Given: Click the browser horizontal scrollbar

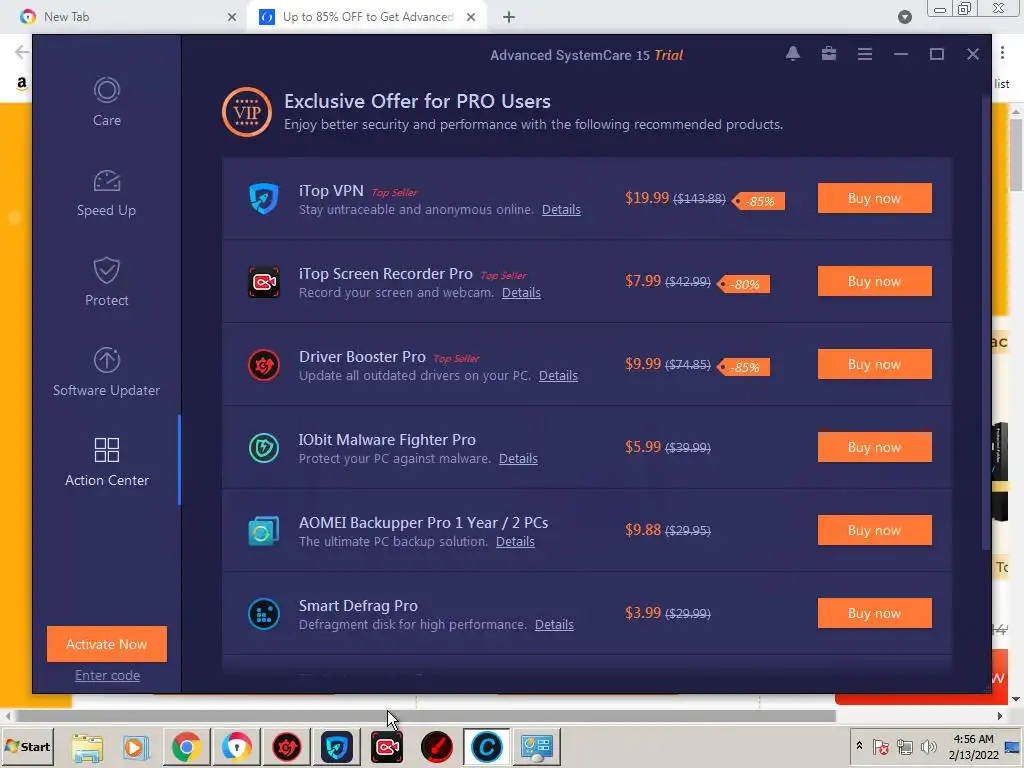Looking at the screenshot, I should (x=424, y=716).
